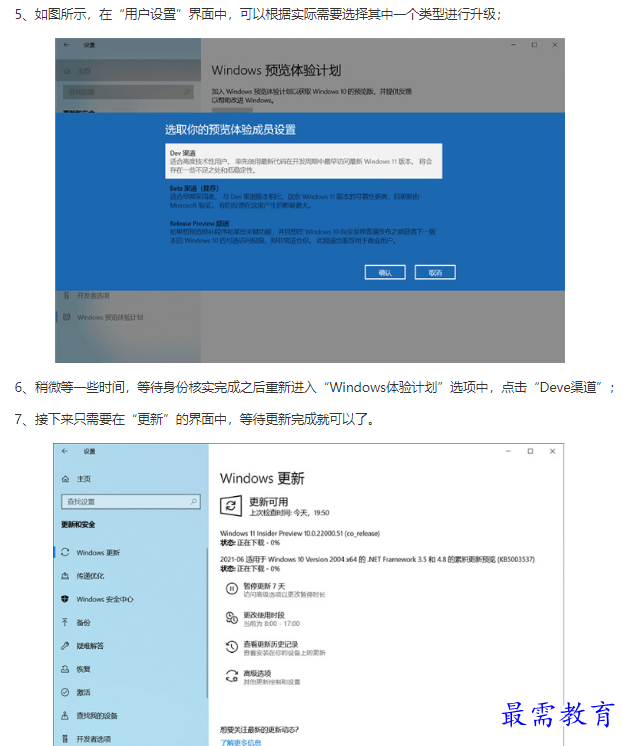Image resolution: width=623 pixels, height=746 pixels.
Task: Click the 暂停更新 7 天 pause icon
Action: (x=231, y=589)
